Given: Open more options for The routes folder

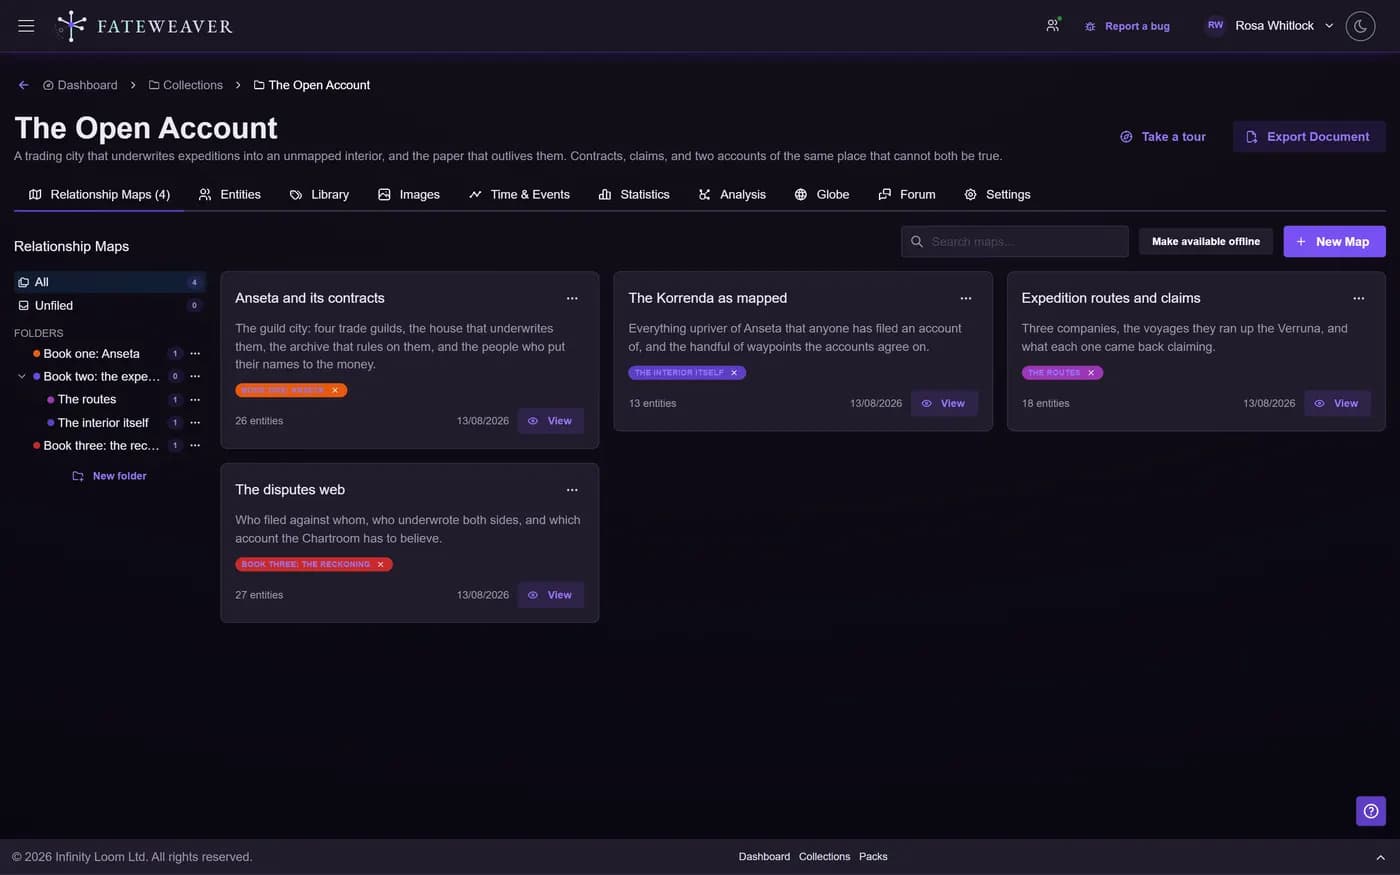Looking at the screenshot, I should pos(195,399).
